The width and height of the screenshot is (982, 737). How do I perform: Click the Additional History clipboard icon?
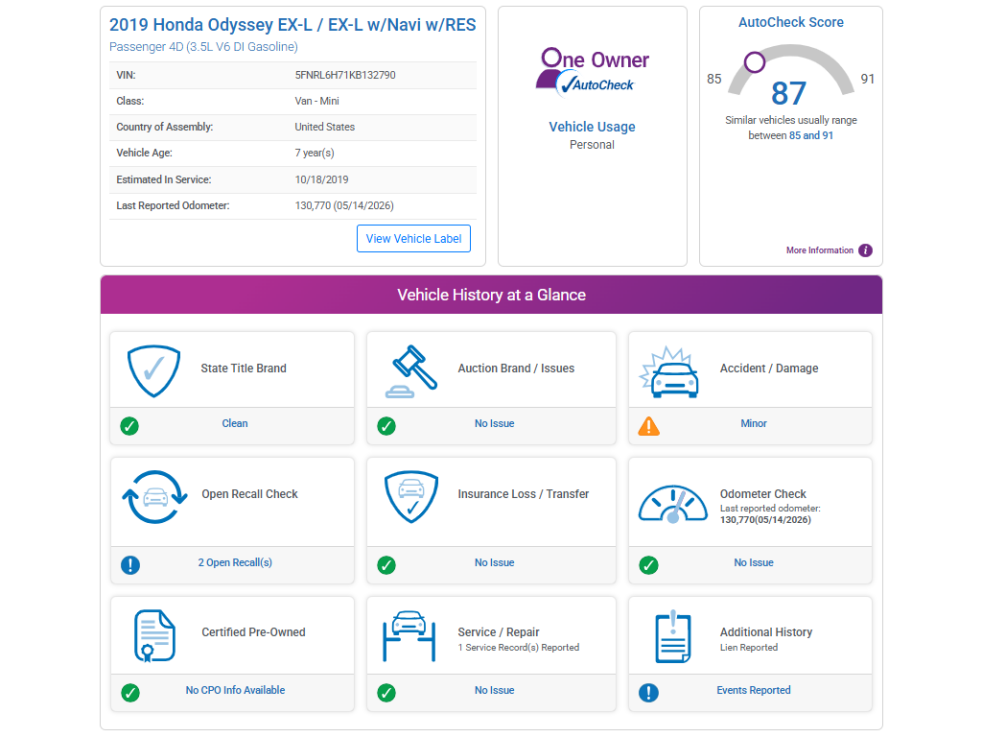pos(673,636)
